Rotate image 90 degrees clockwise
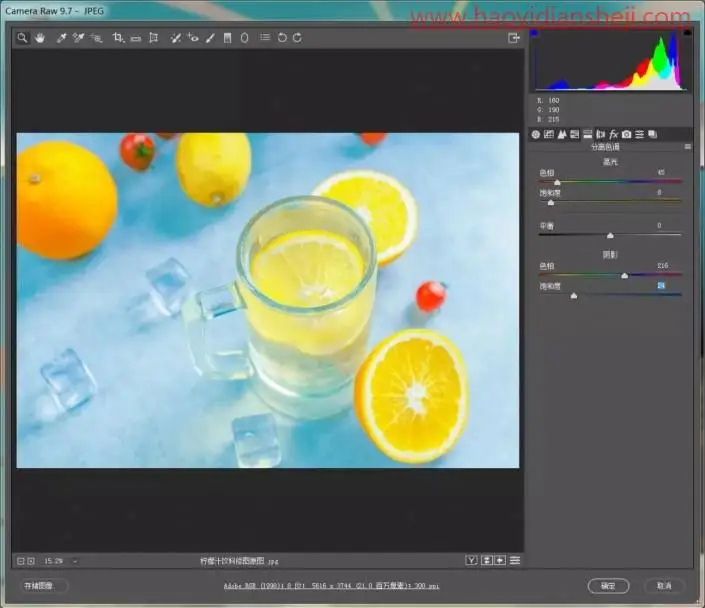 (297, 38)
